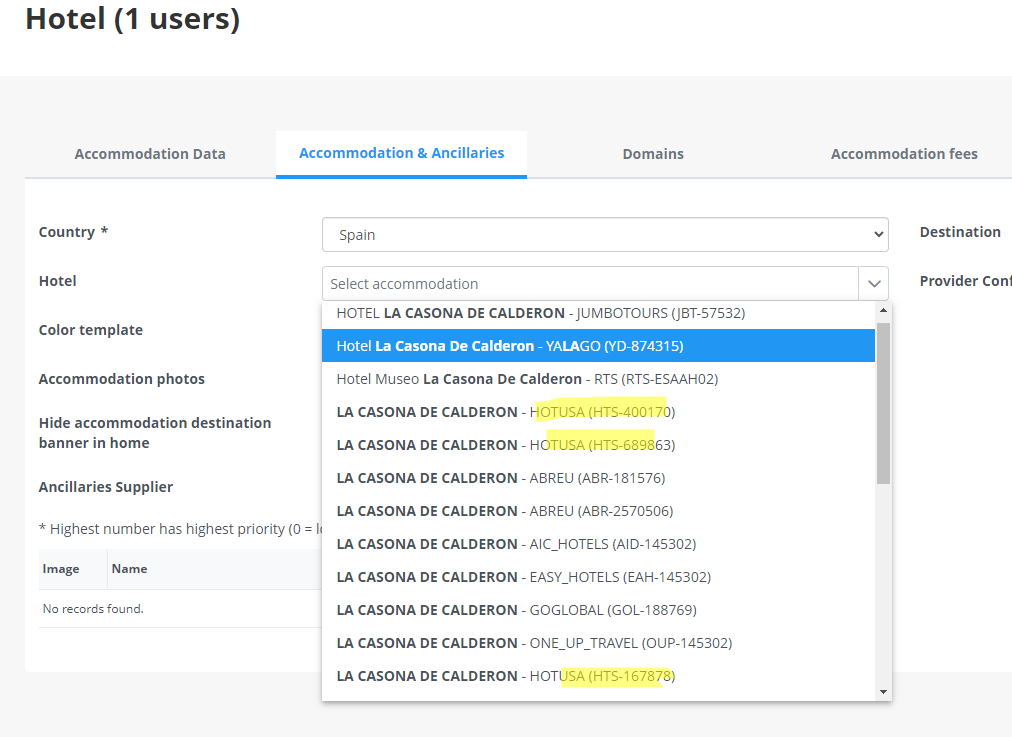This screenshot has height=737, width=1012.
Task: Open the Country dropdown showing Spain
Action: coord(604,235)
